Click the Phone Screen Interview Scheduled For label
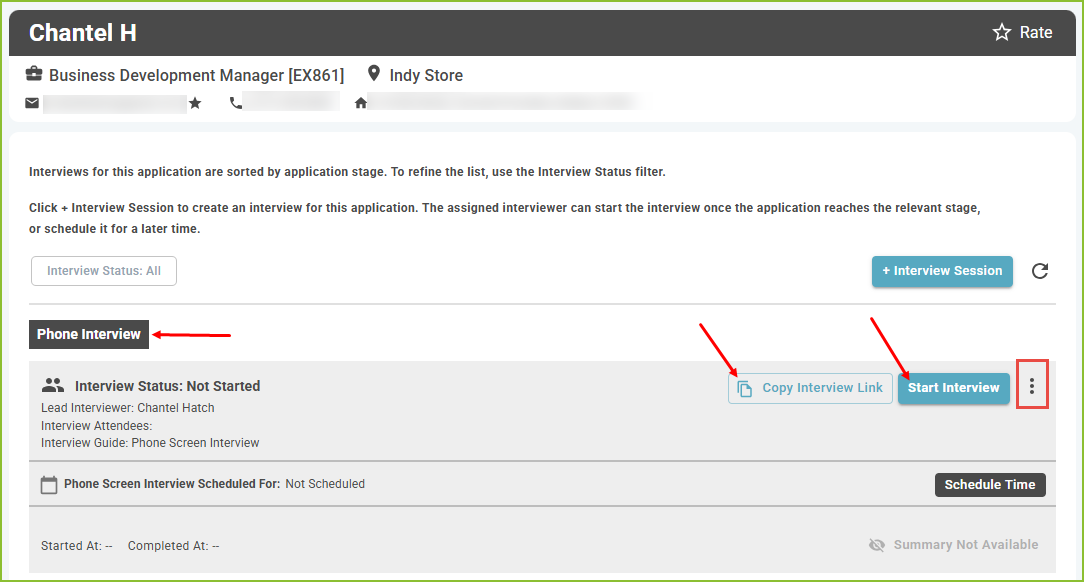This screenshot has height=582, width=1084. (172, 484)
